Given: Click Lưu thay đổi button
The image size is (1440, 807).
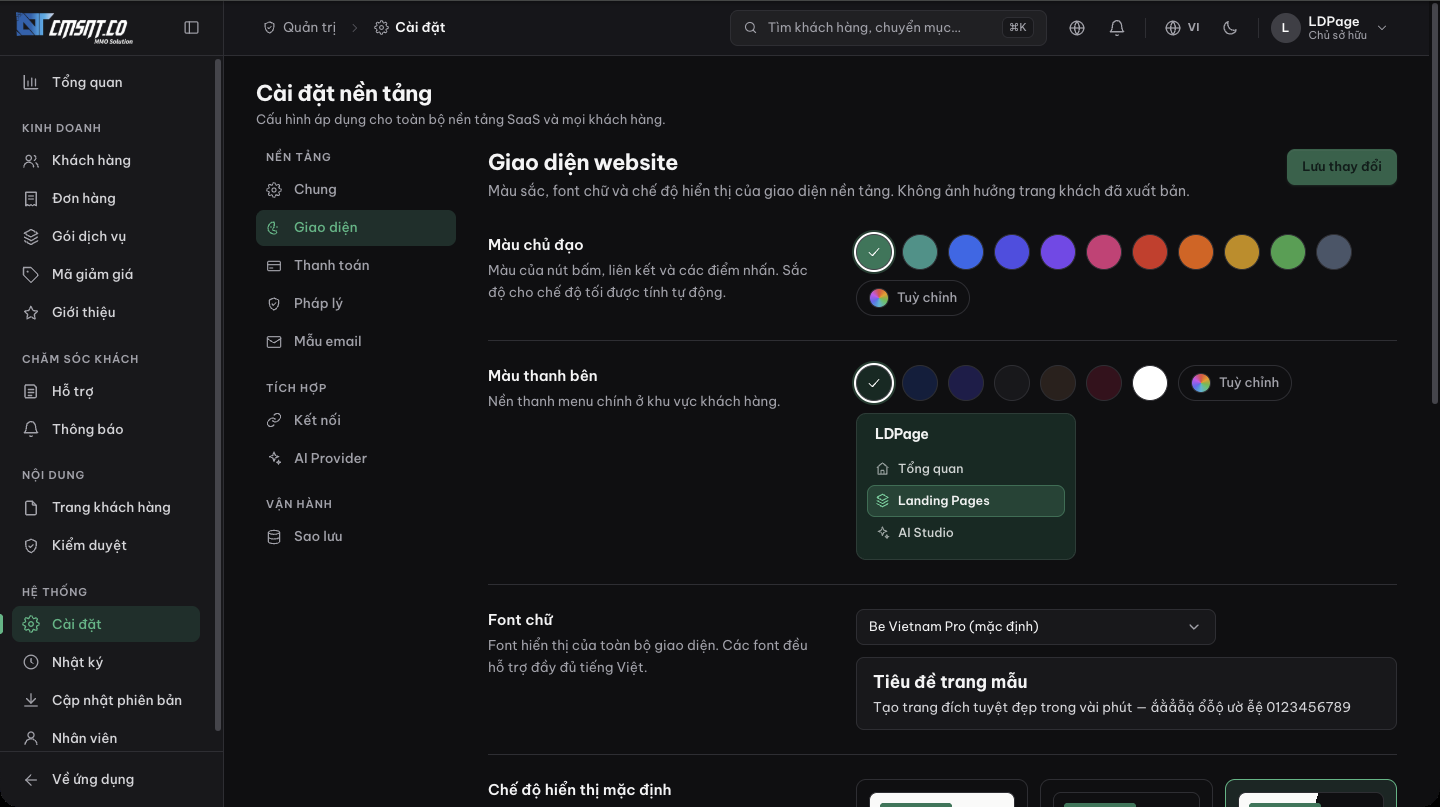Looking at the screenshot, I should click(x=1342, y=167).
